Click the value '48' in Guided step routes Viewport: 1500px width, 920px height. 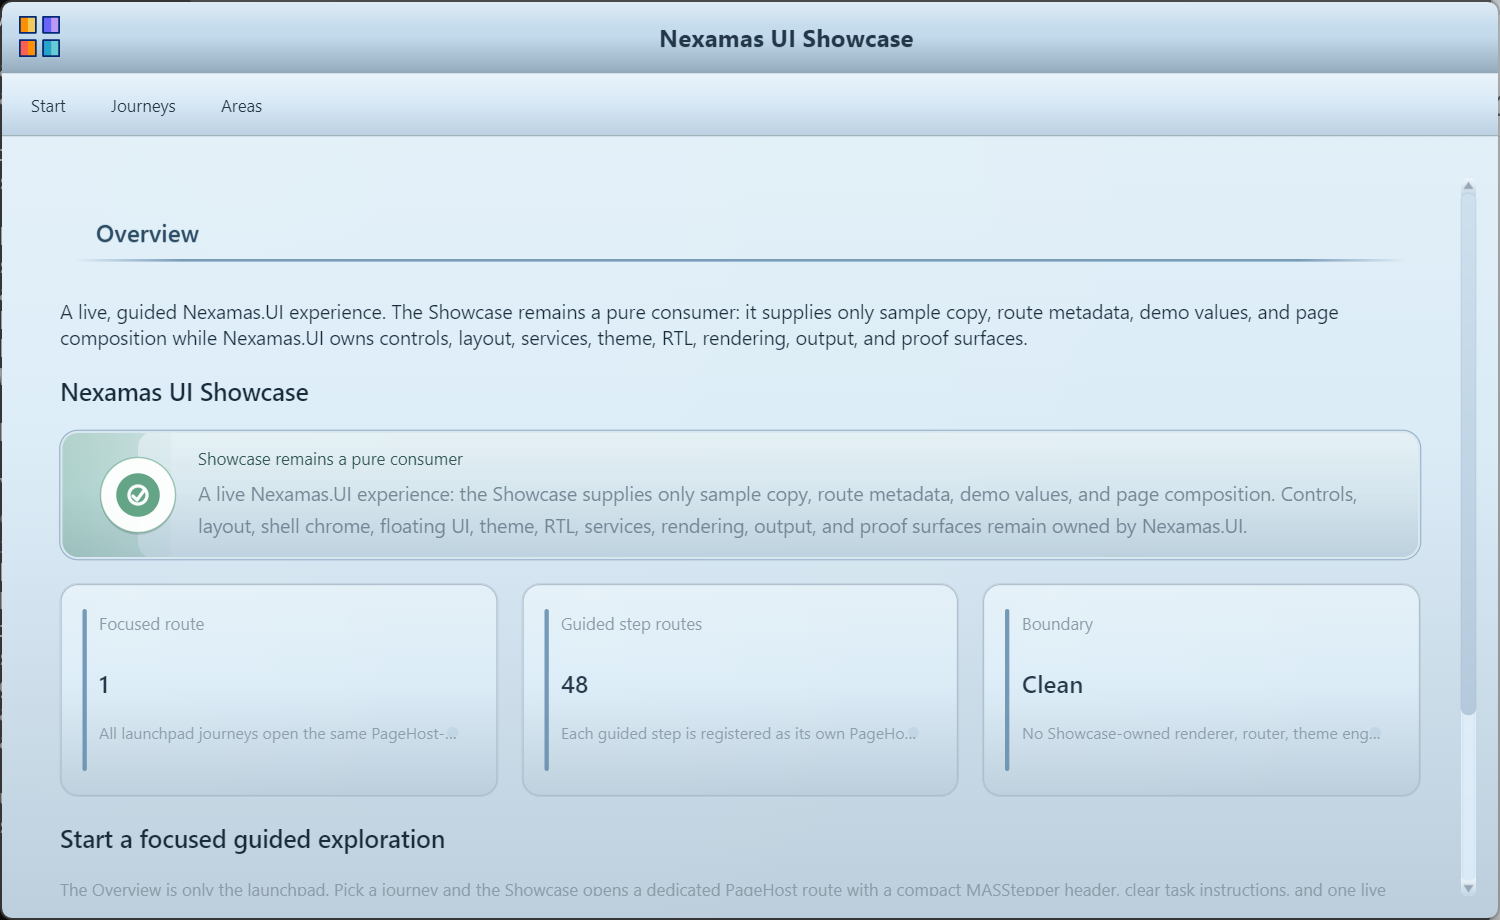point(574,685)
